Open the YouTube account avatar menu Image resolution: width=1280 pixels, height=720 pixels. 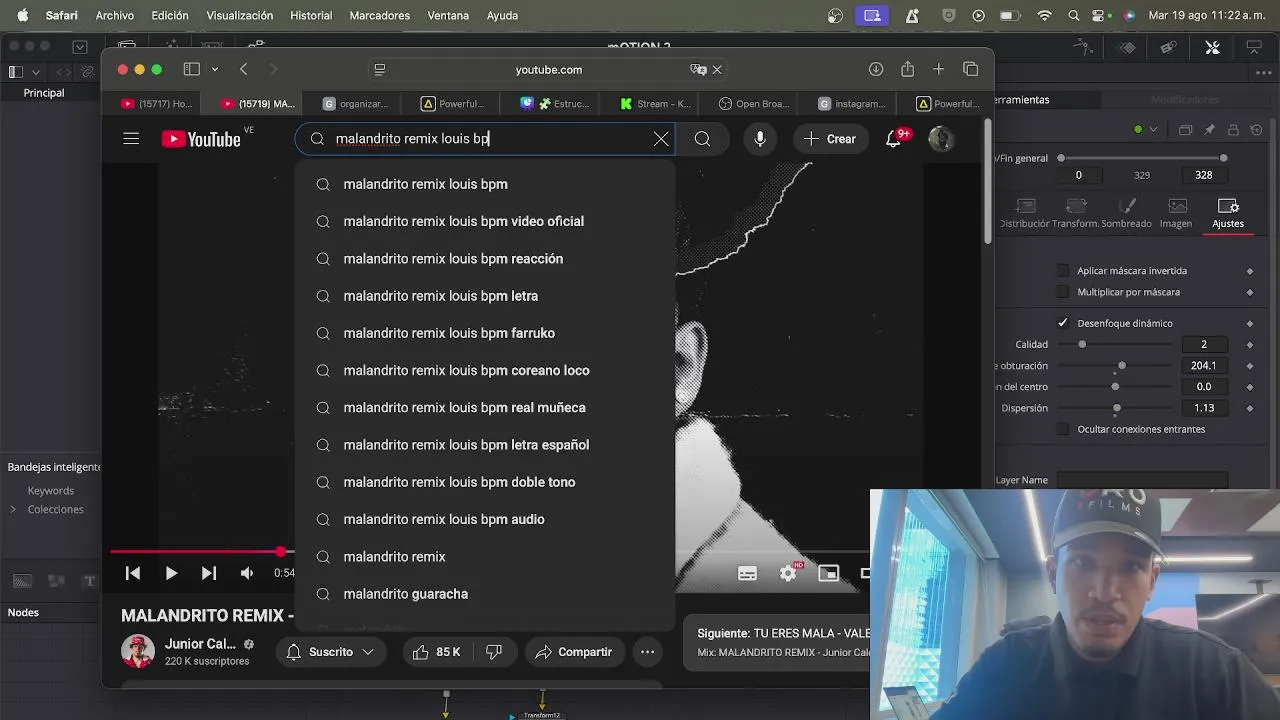(x=941, y=139)
